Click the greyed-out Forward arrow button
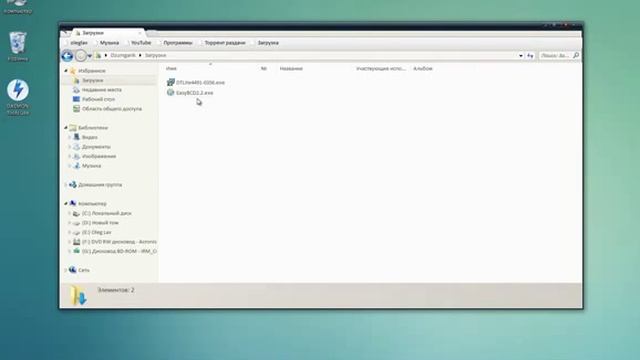Screen dimensions: 640x360 (81, 56)
